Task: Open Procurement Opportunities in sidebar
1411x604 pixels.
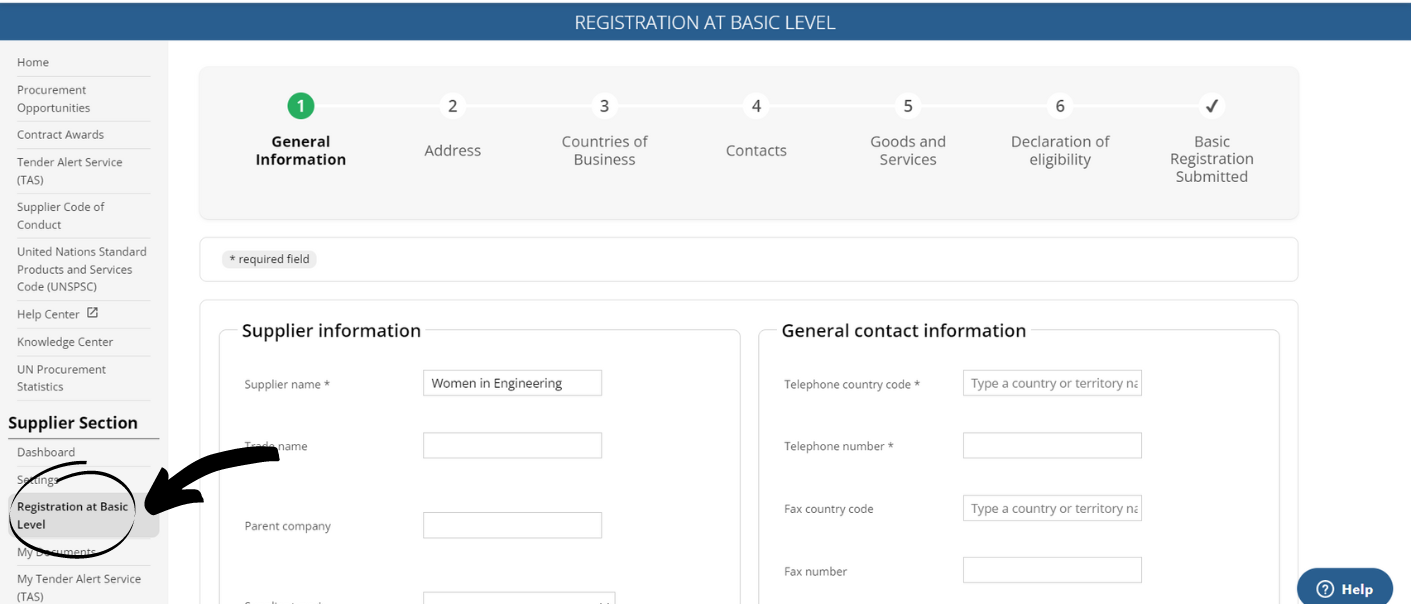Action: 54,99
